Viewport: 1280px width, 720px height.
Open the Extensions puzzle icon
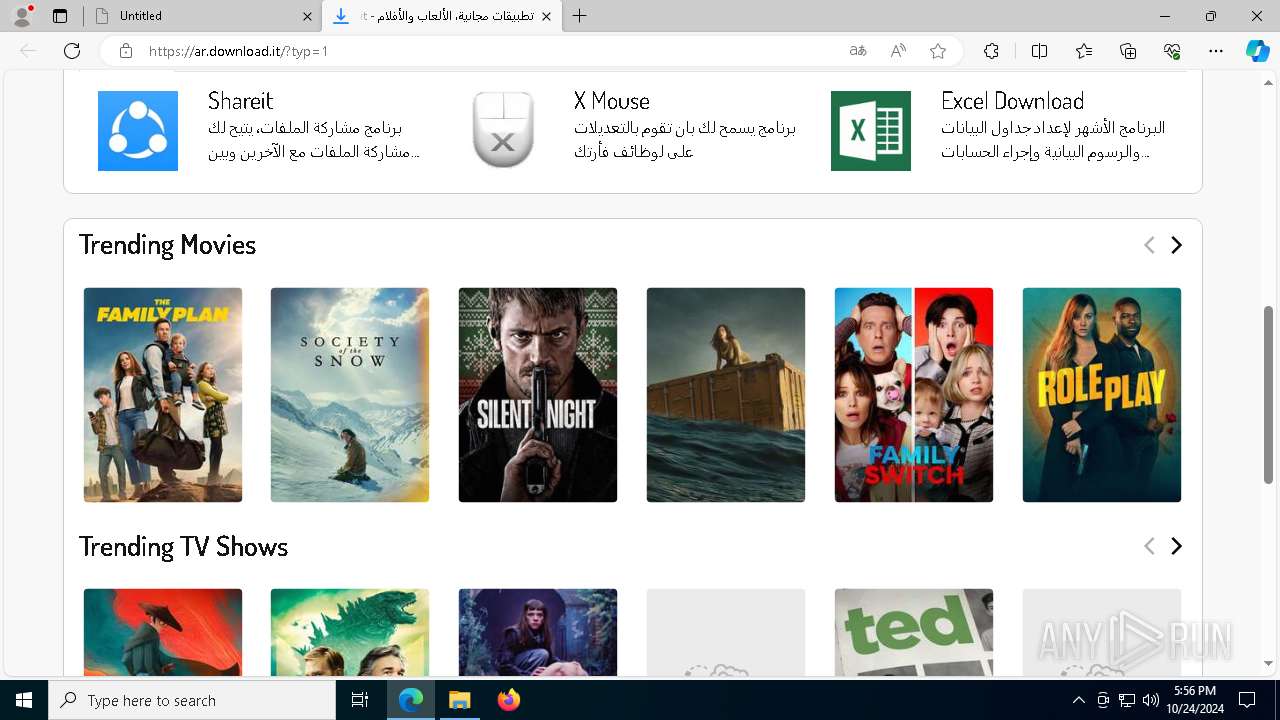[991, 51]
